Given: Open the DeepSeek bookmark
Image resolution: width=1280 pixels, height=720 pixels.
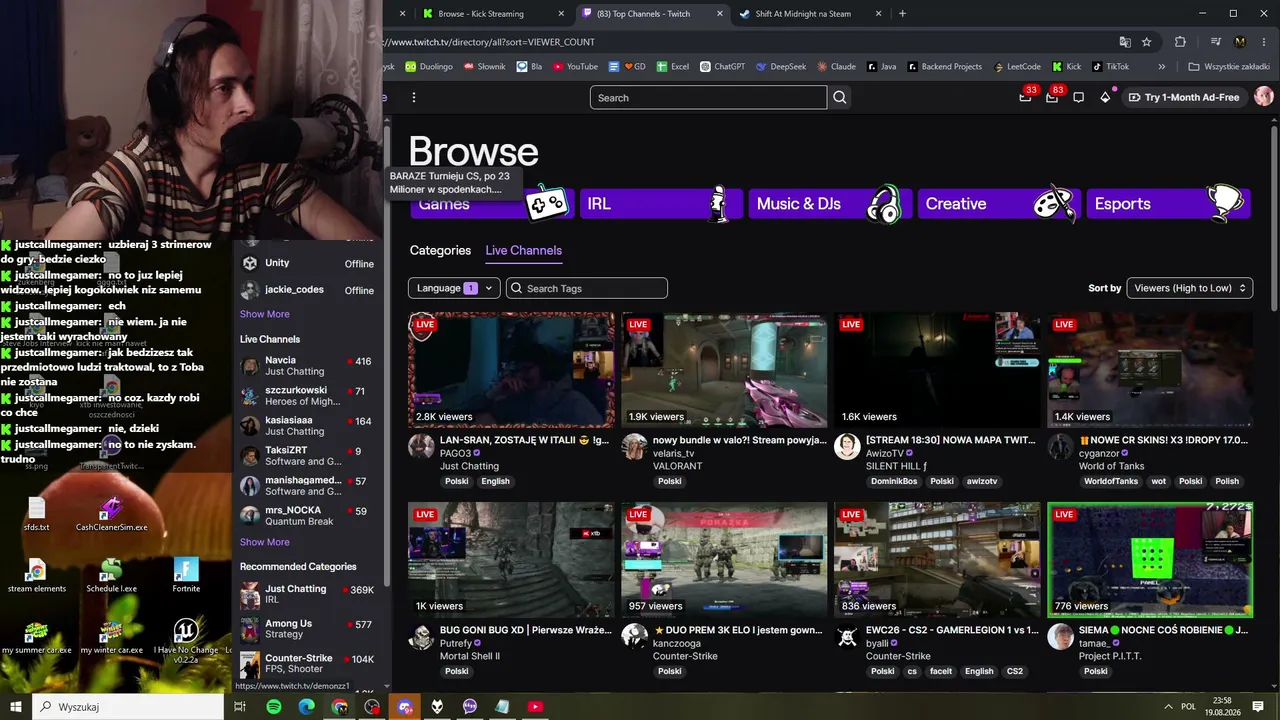Looking at the screenshot, I should (x=781, y=67).
